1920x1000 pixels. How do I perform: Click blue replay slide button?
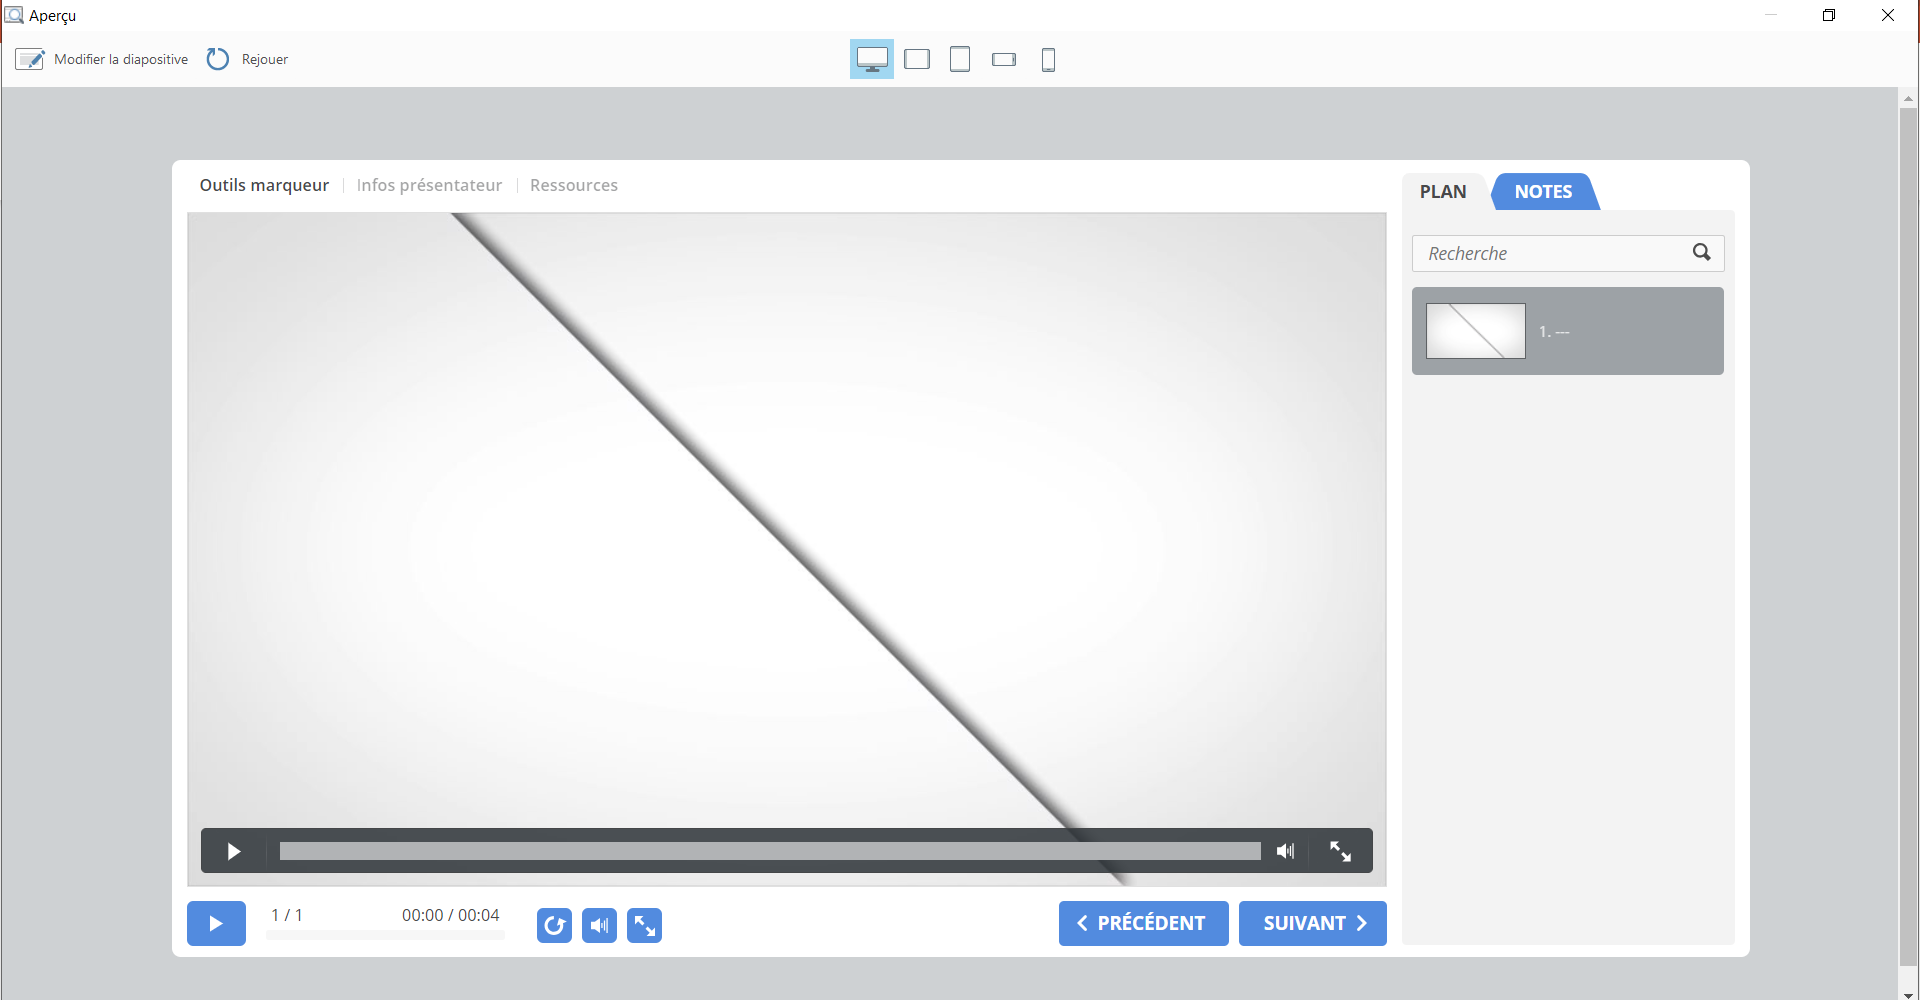tap(554, 925)
